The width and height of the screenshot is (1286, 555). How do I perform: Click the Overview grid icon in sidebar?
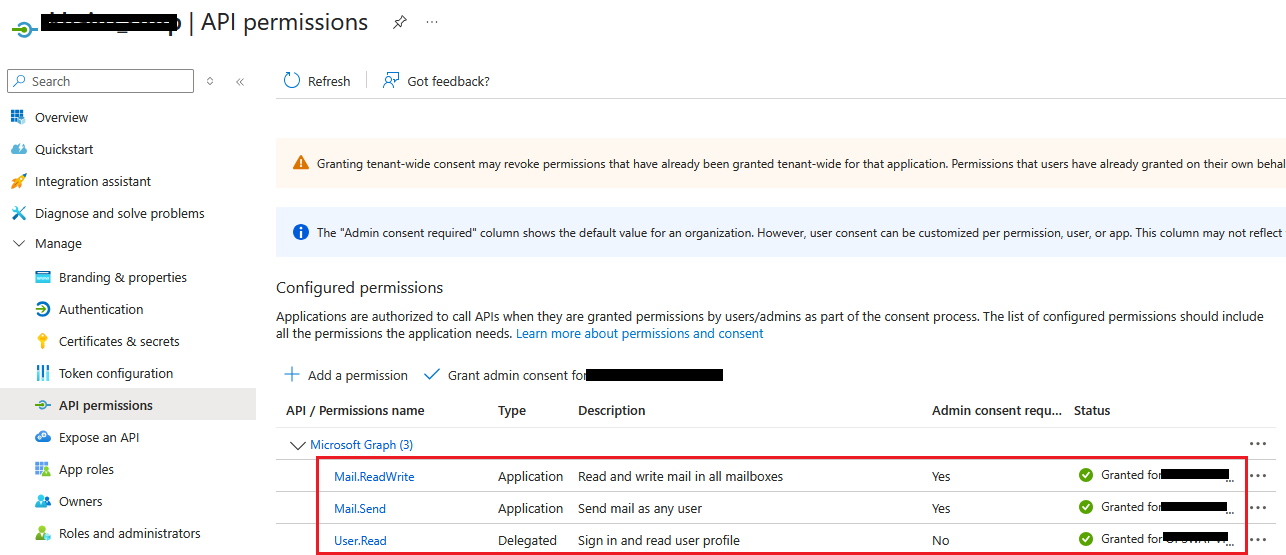[x=17, y=117]
